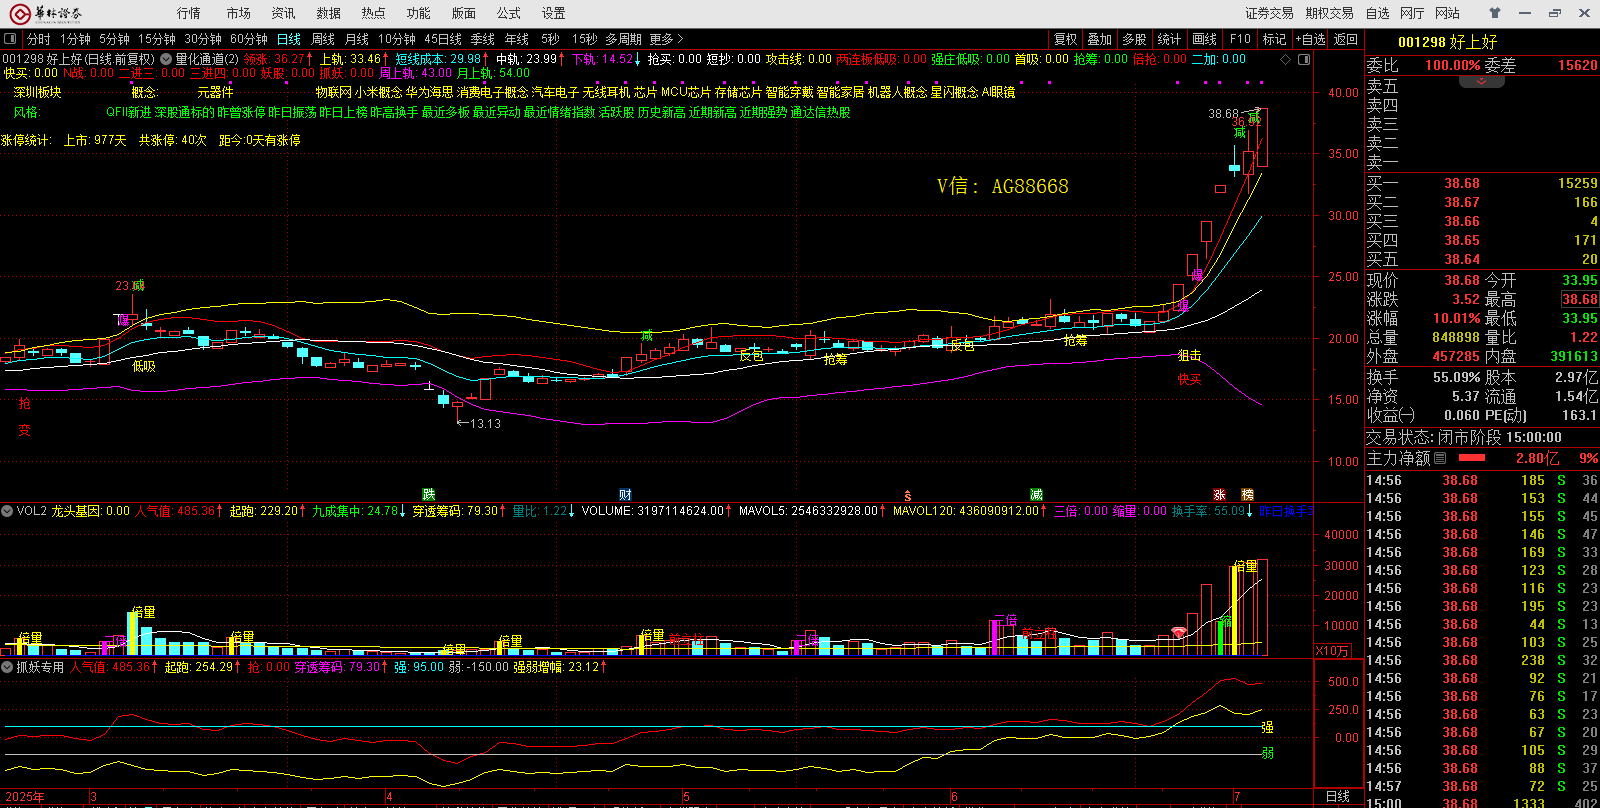Open the 热点 menu
1600x808 pixels.
pyautogui.click(x=373, y=13)
